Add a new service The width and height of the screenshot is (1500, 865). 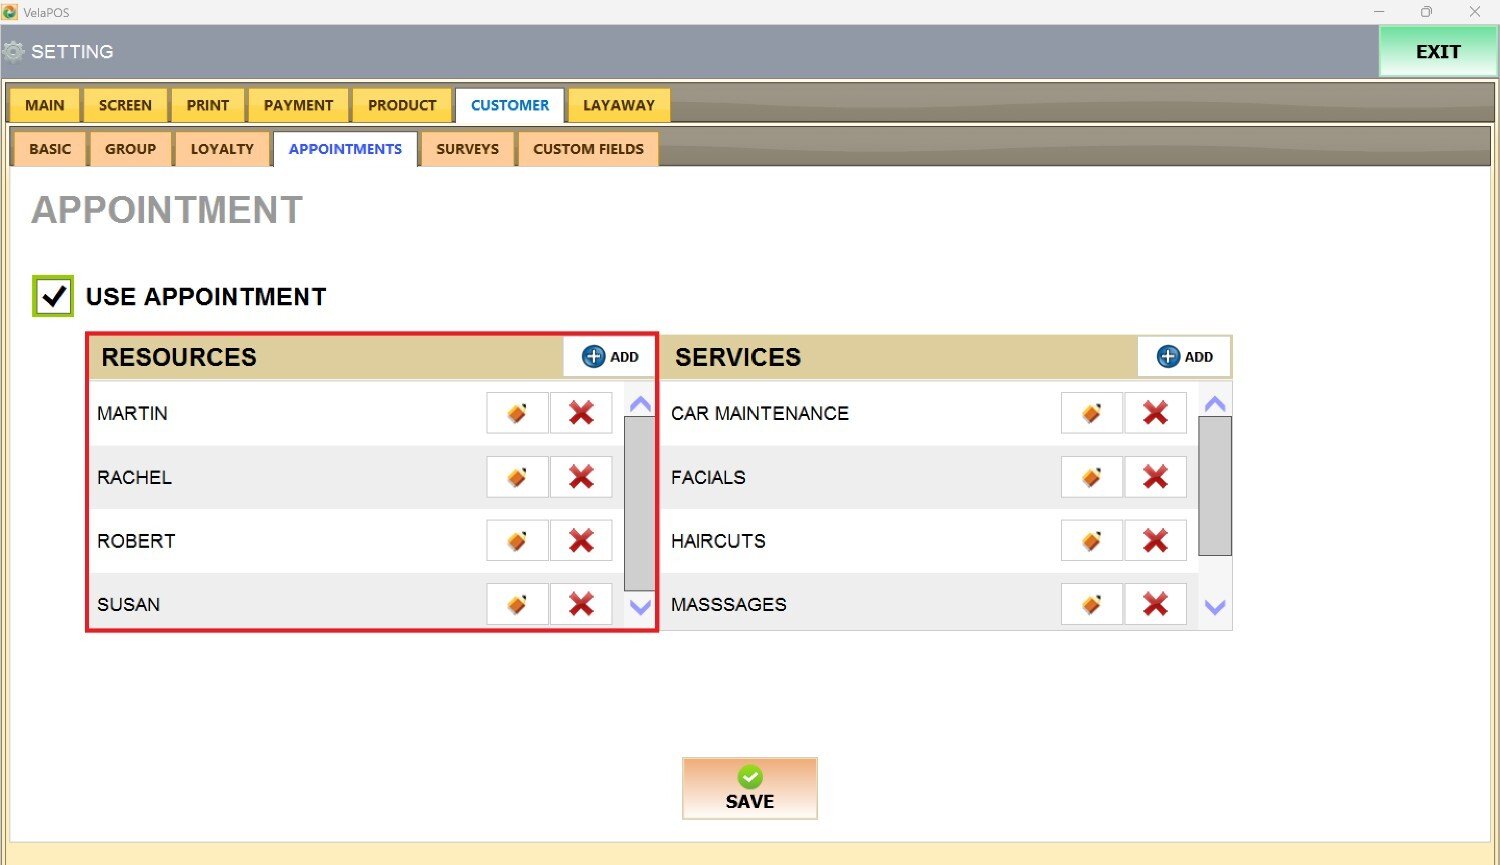click(x=1184, y=357)
